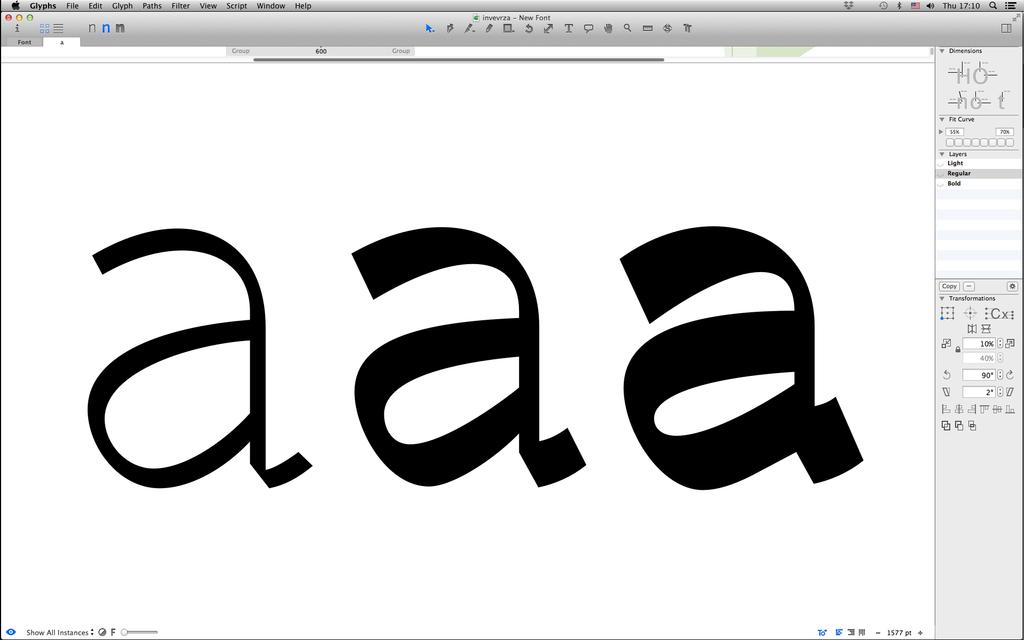The image size is (1024, 640).
Task: Scale up by 10% icon
Action: [x=1010, y=344]
